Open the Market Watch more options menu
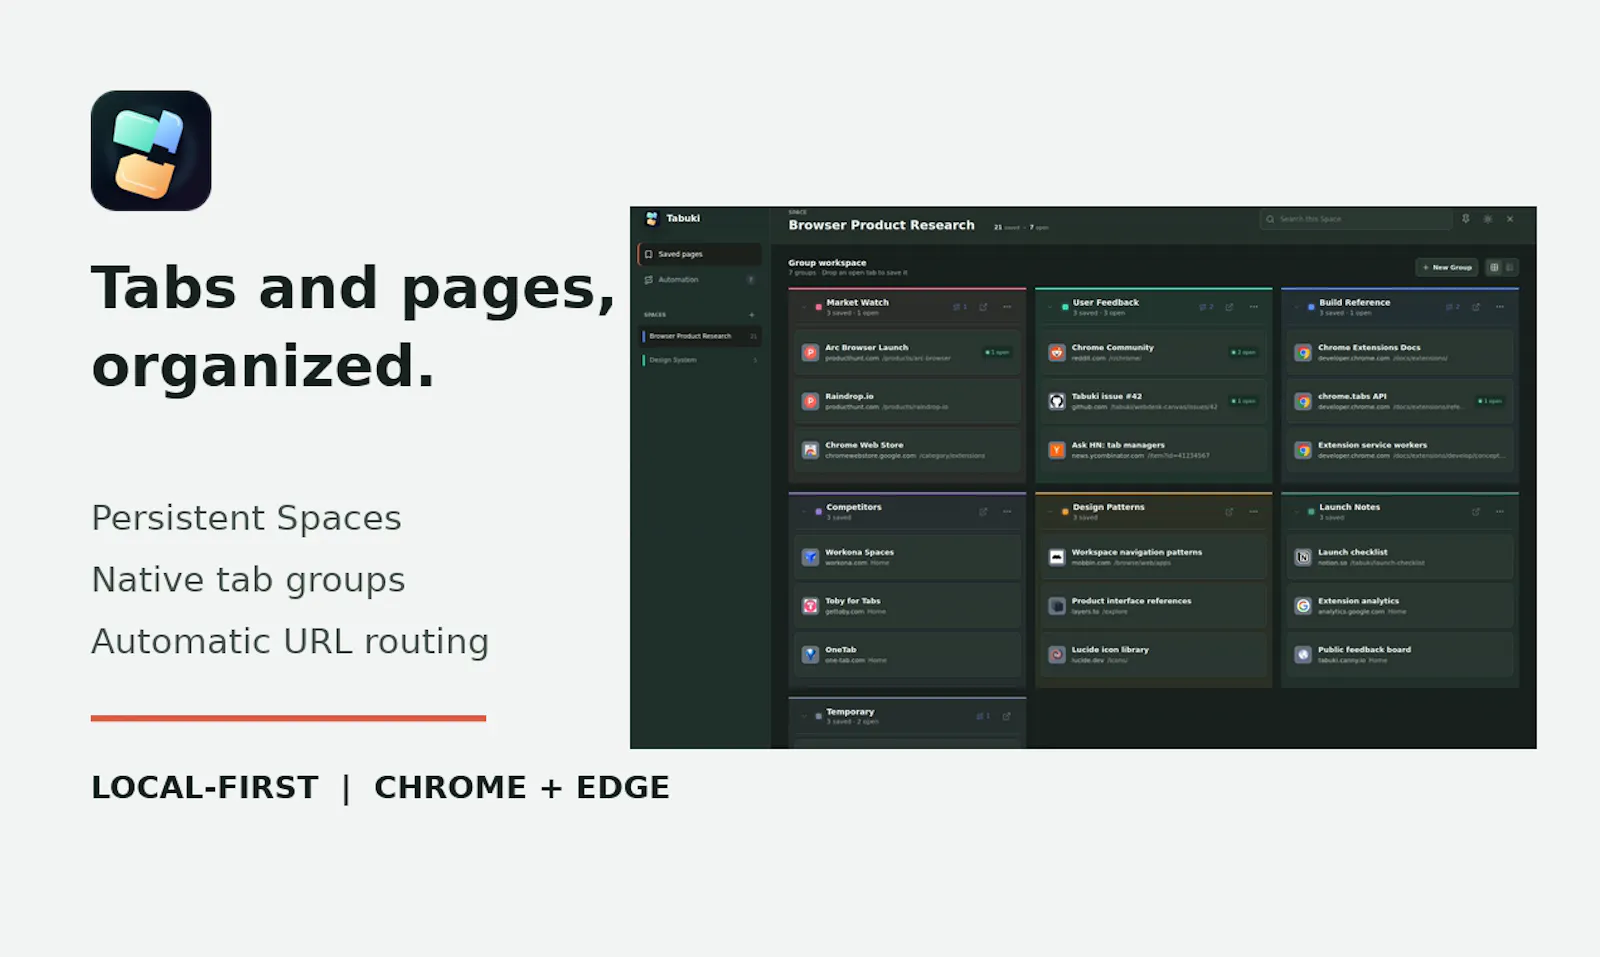This screenshot has height=957, width=1600. (1007, 307)
